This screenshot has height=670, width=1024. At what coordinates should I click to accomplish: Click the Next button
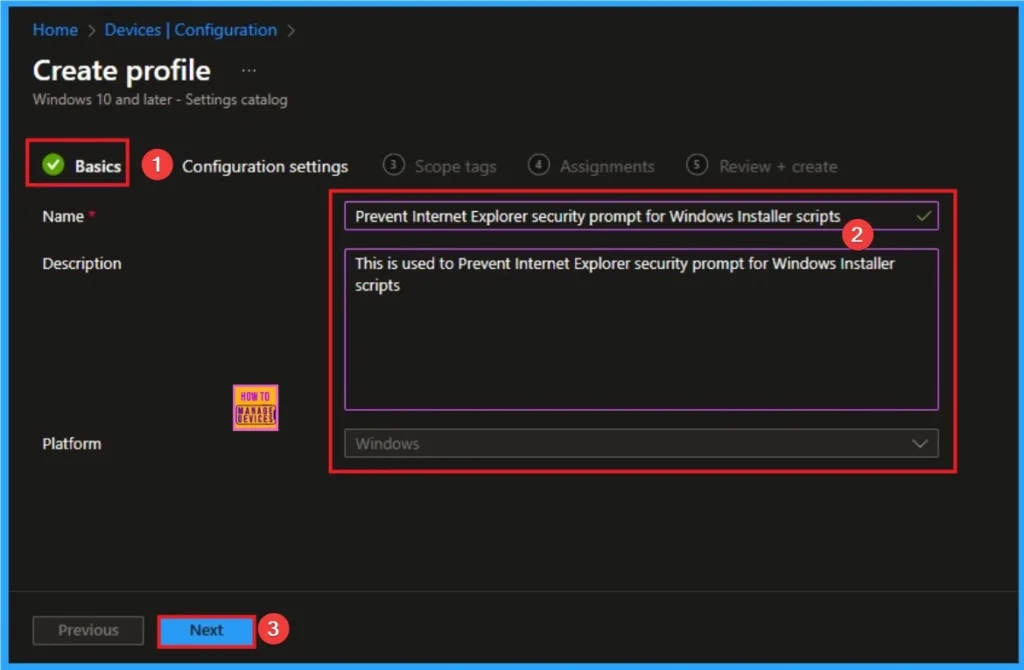[206, 630]
